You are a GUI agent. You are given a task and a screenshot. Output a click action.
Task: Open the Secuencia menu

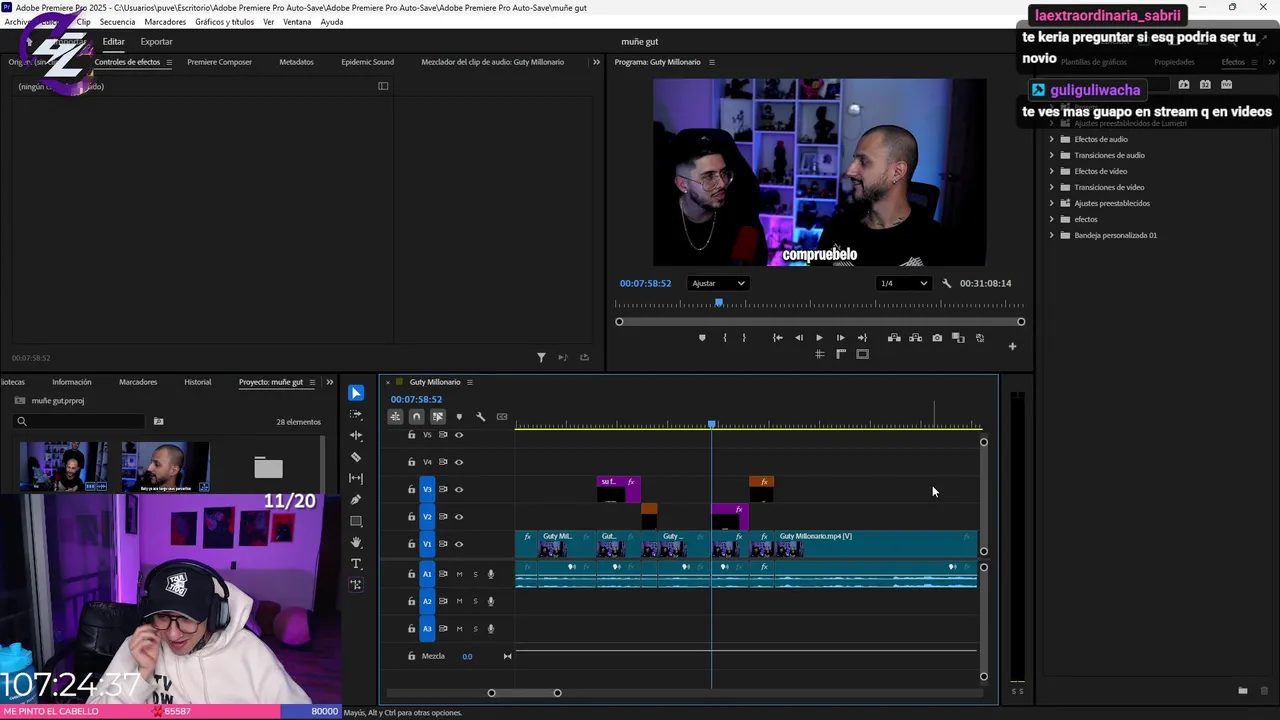click(x=117, y=22)
